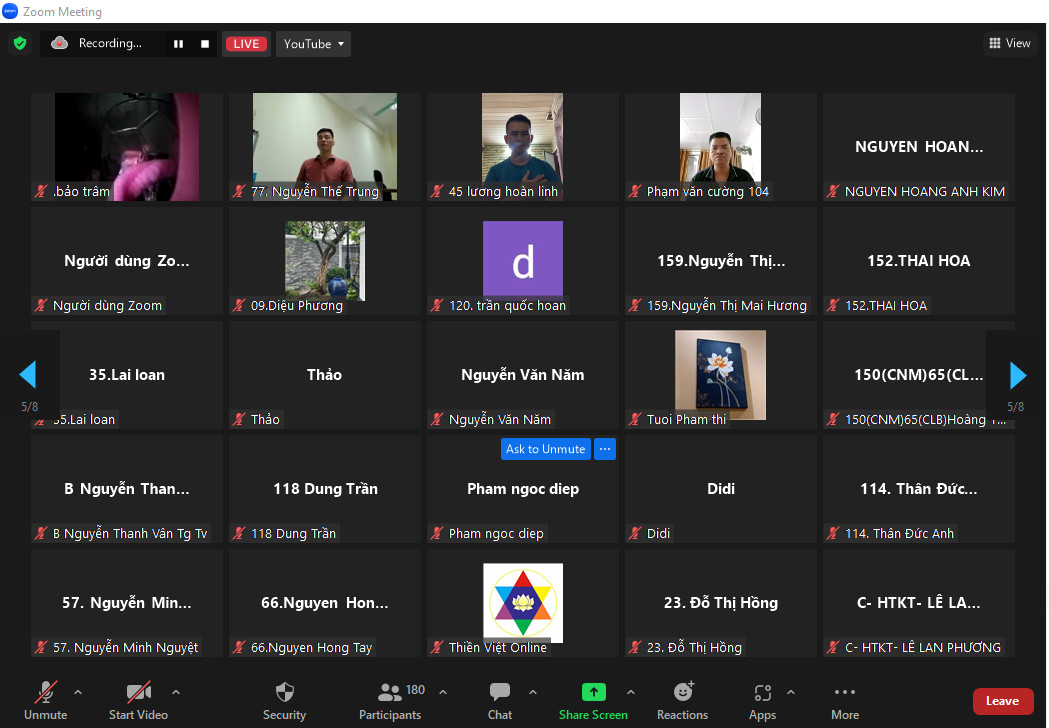
Task: Click the green encryption shield icon
Action: [x=20, y=43]
